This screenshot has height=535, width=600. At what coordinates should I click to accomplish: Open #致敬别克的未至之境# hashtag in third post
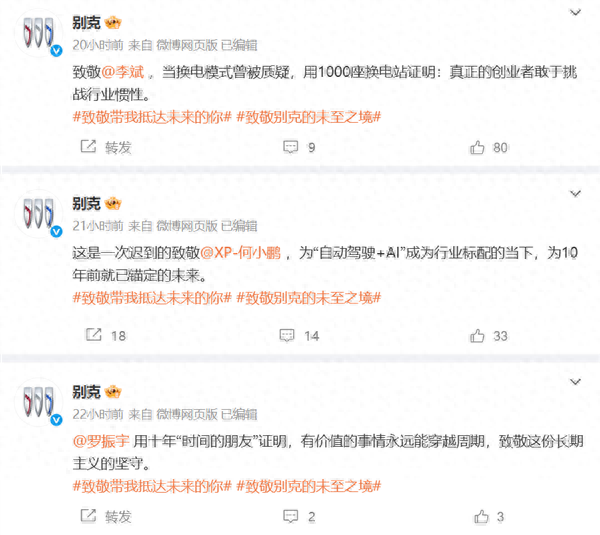309,486
